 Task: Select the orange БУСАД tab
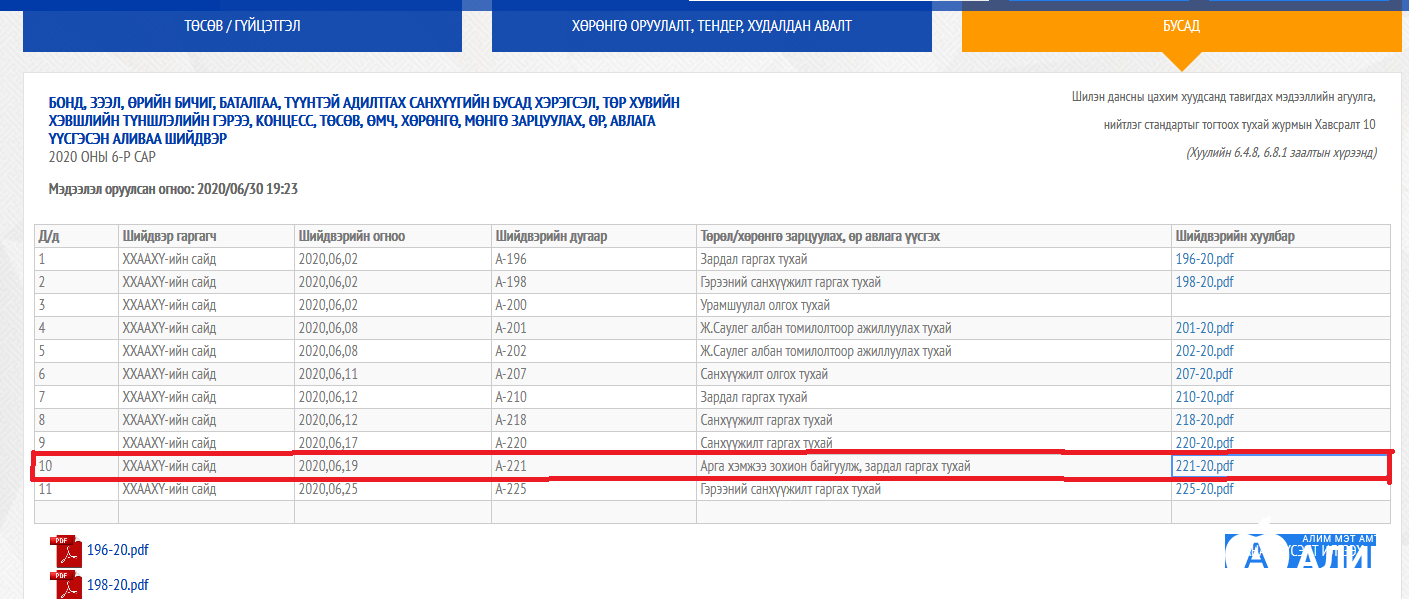click(x=1181, y=26)
